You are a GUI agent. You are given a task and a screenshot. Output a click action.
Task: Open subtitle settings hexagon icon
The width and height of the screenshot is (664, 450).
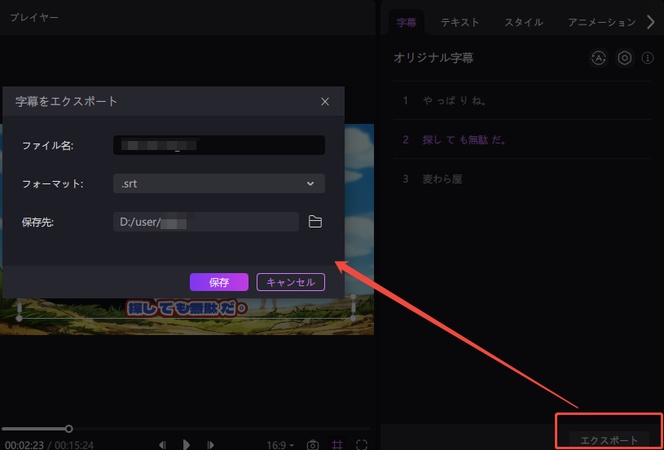point(625,58)
